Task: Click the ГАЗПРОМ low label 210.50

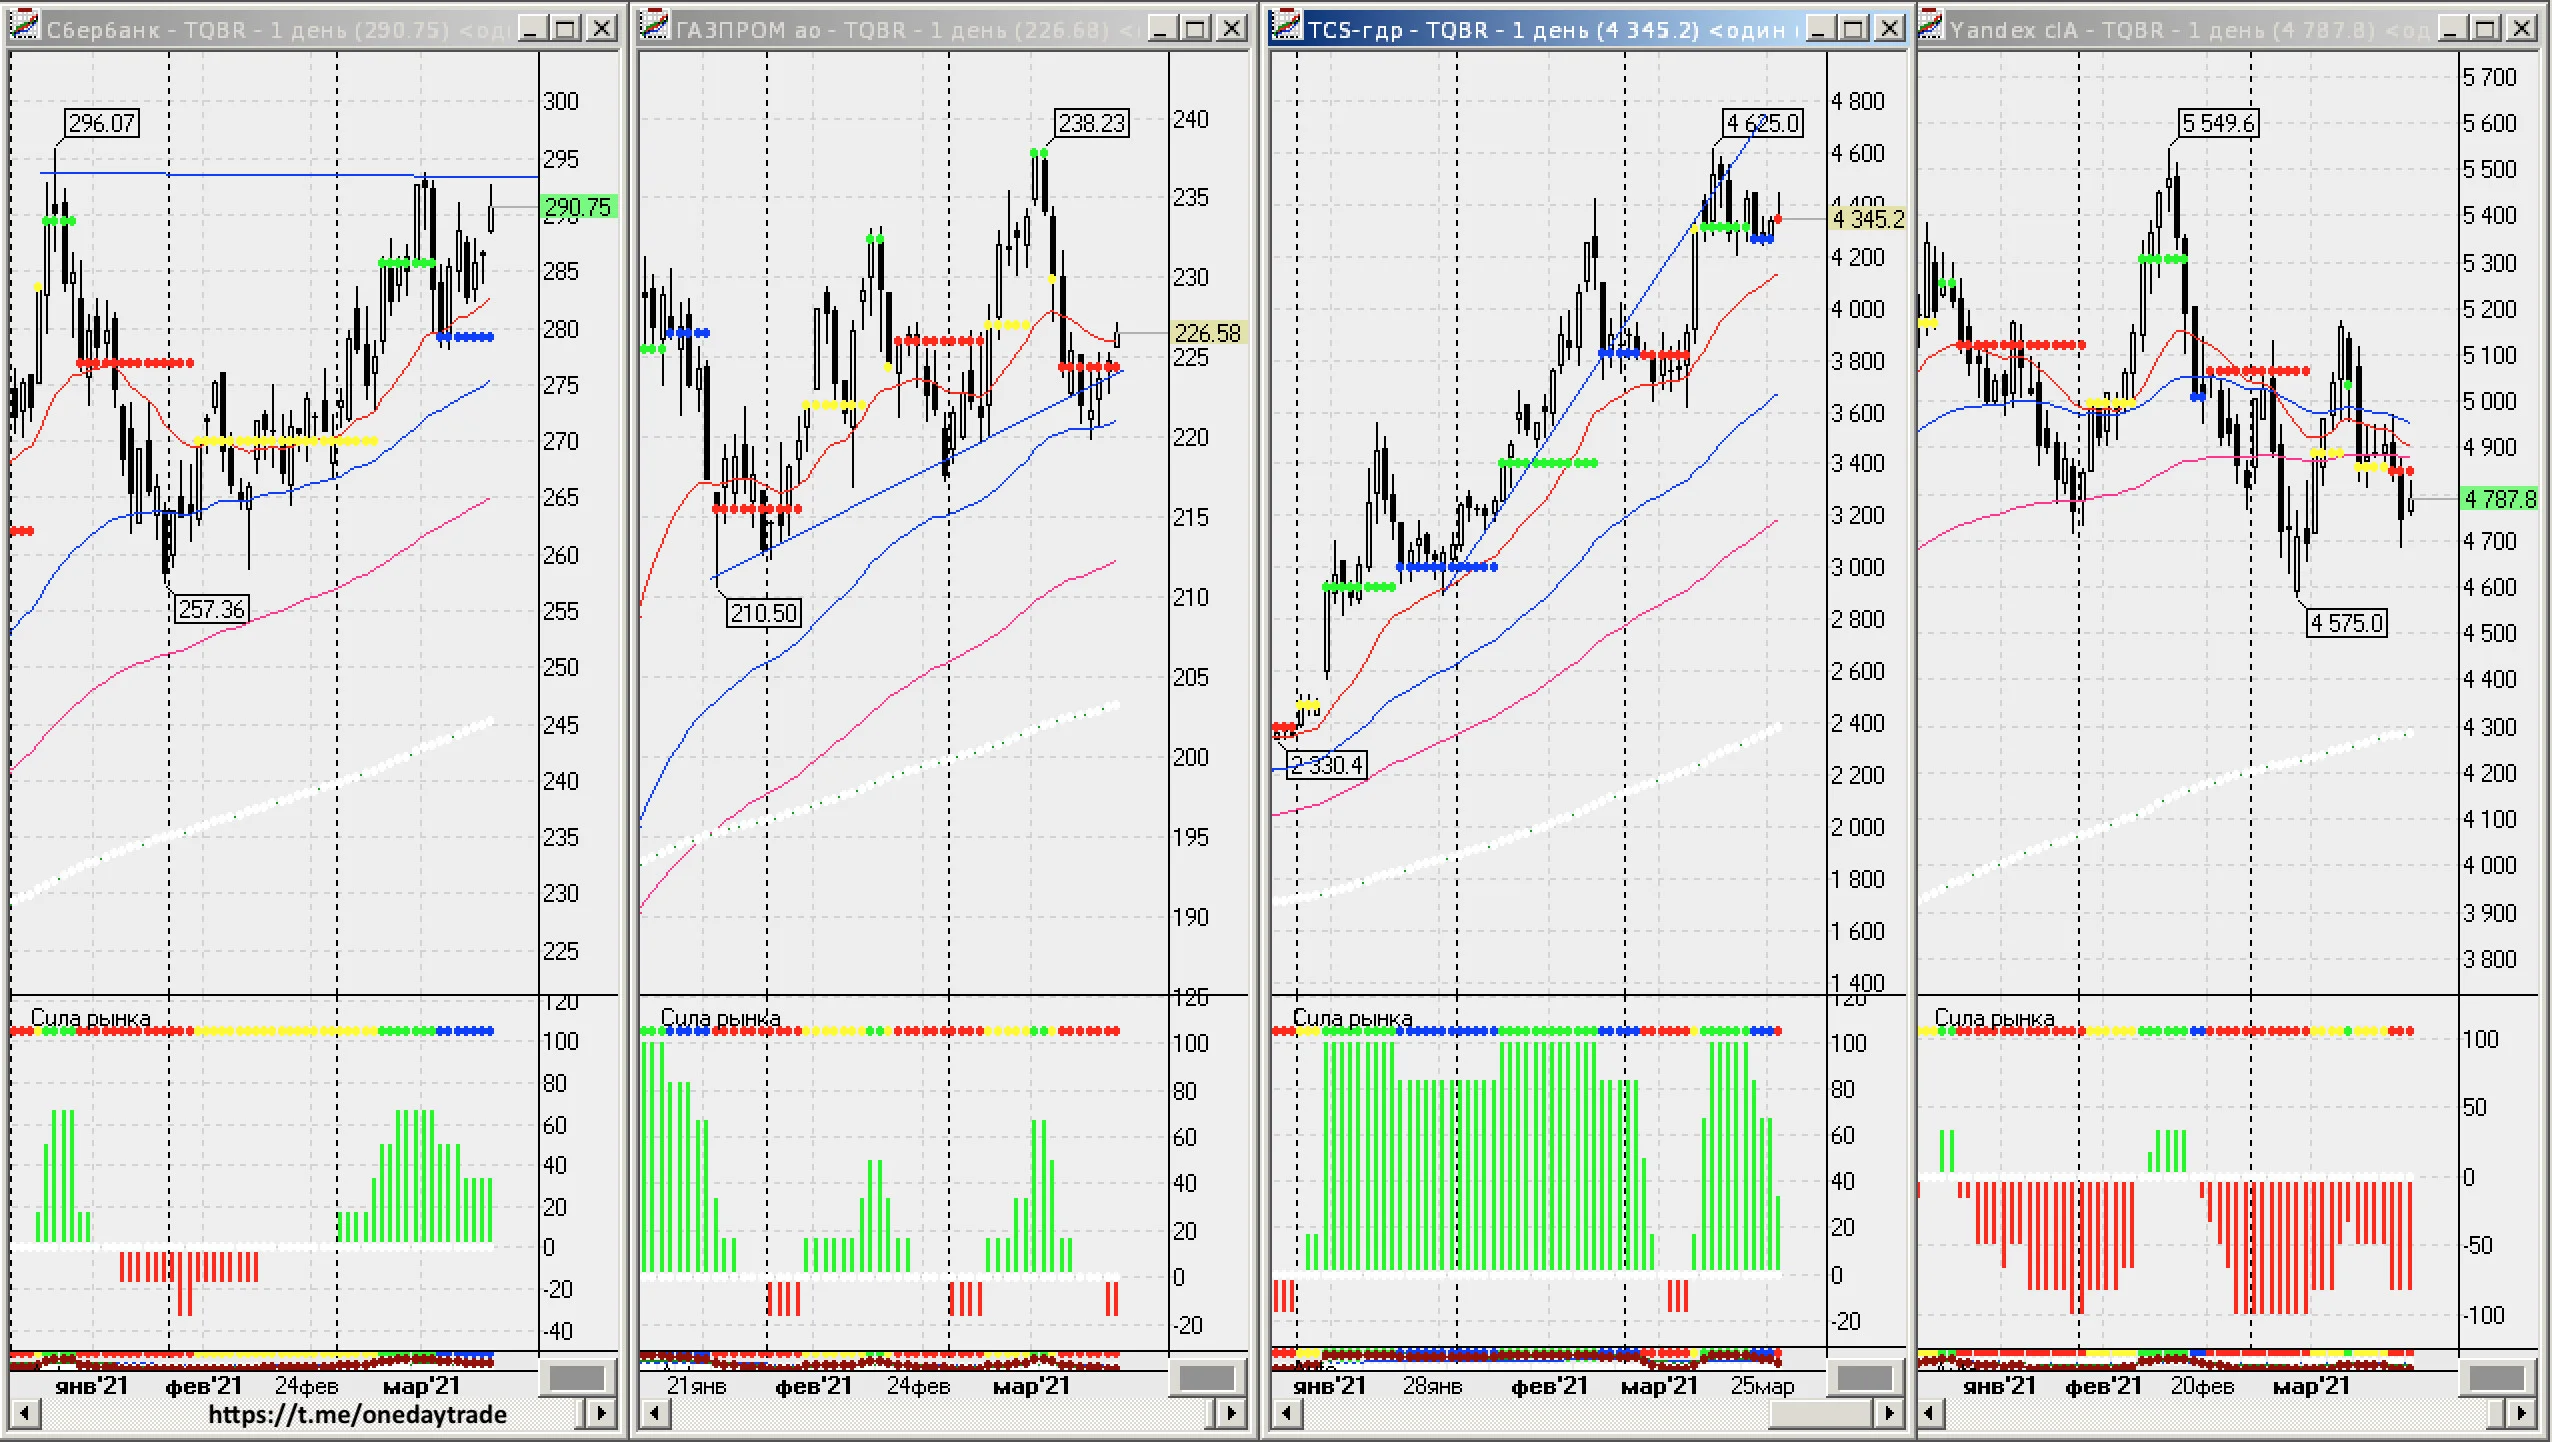Action: (x=764, y=613)
